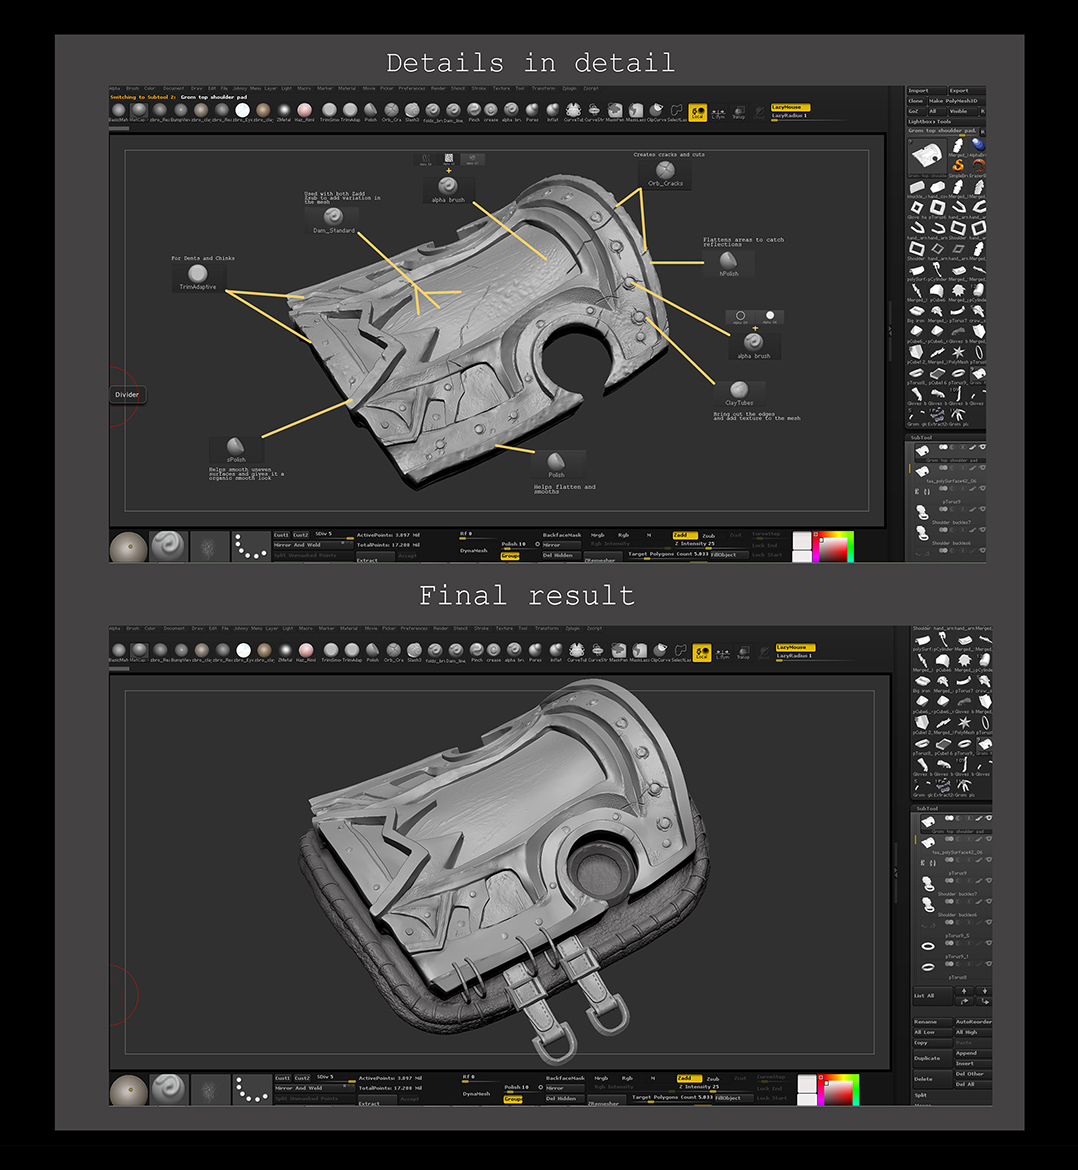Pick Pinch brush in Details in detail toolbar

click(474, 110)
